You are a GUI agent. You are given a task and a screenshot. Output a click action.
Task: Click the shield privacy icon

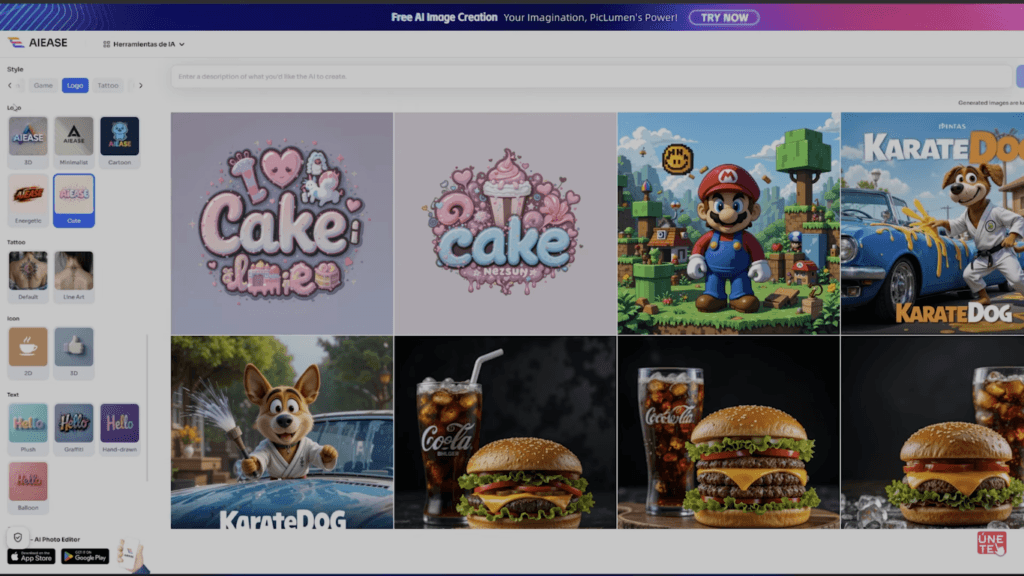(18, 537)
